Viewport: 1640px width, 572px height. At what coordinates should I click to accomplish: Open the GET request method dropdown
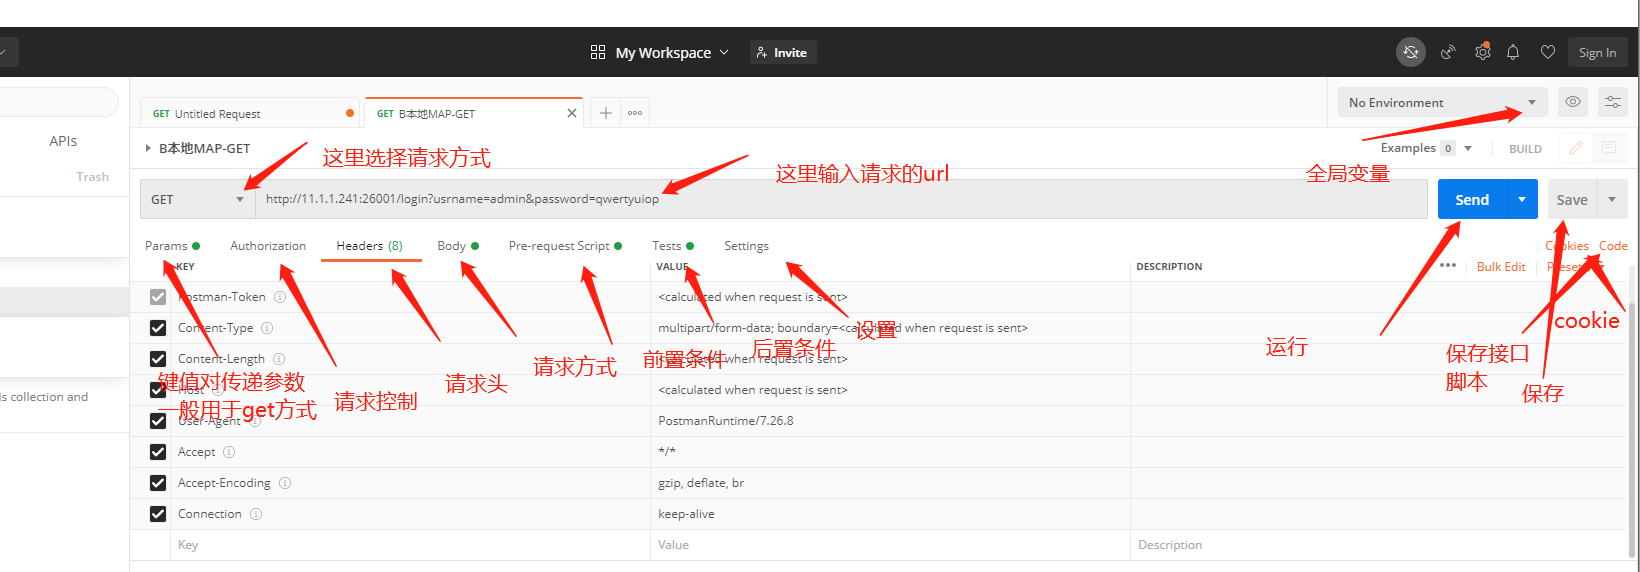point(197,199)
